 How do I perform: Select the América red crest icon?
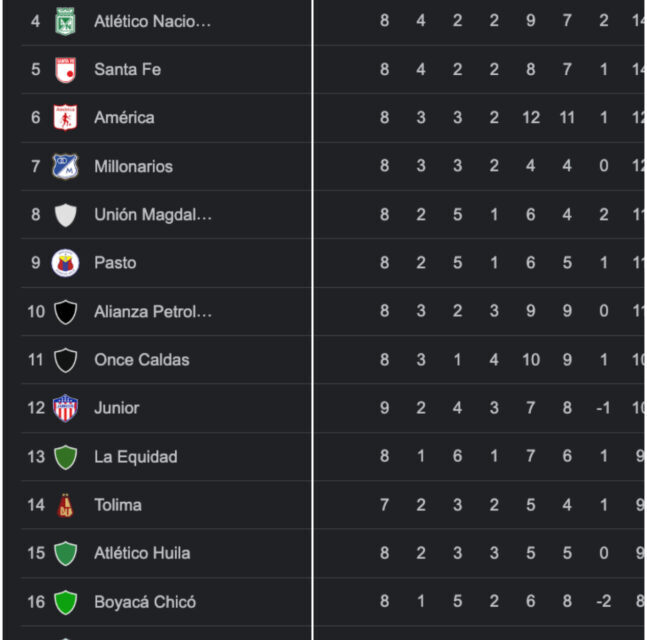tap(65, 117)
